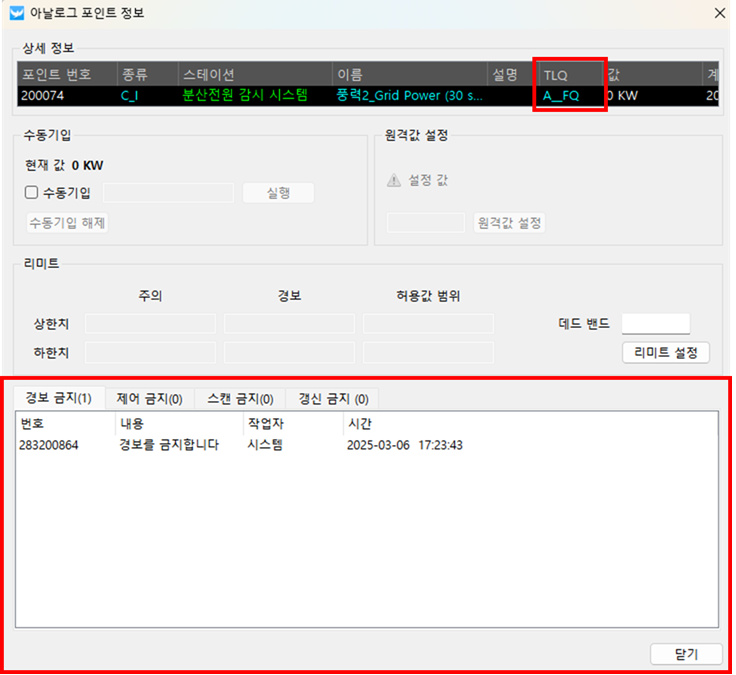Sort list by 시간 column header
This screenshot has width=736, height=675.
click(x=360, y=424)
